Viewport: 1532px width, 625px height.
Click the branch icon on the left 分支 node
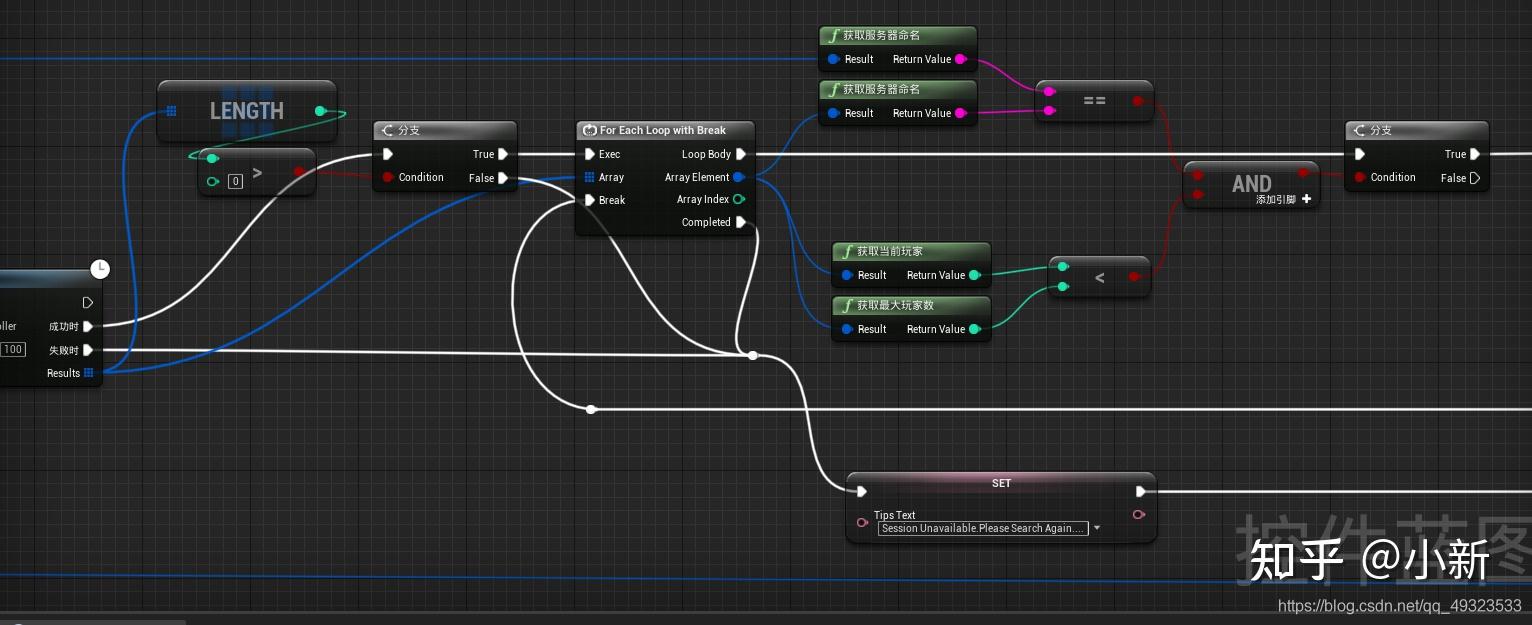pyautogui.click(x=387, y=130)
